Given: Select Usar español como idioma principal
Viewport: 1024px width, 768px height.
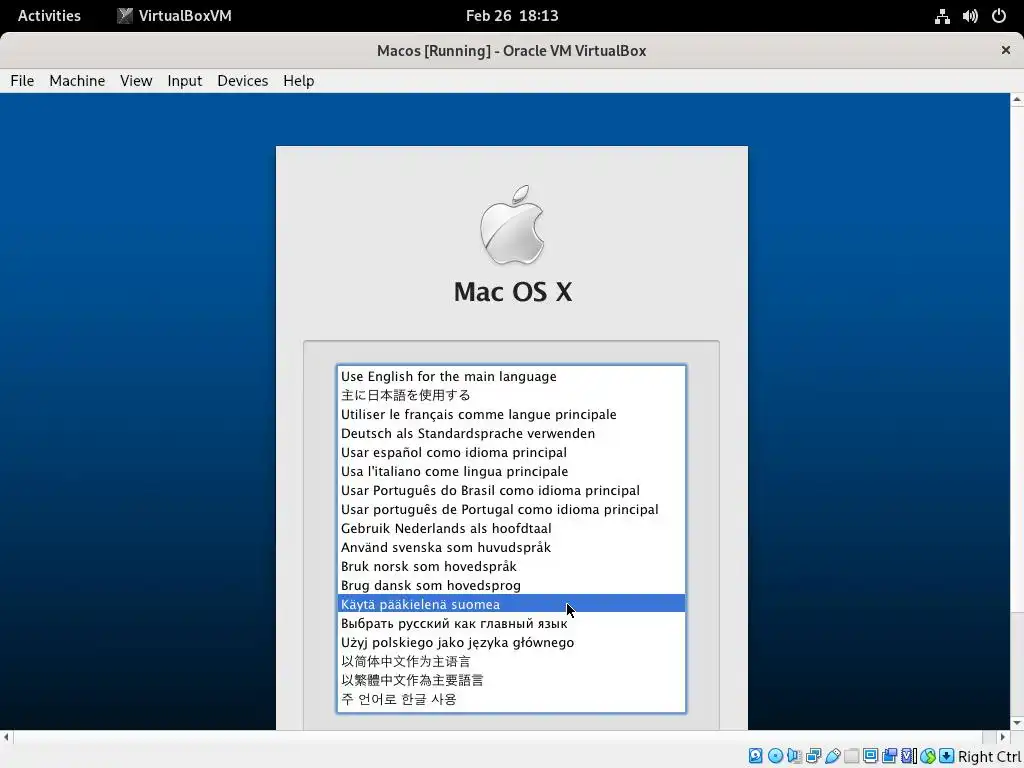Looking at the screenshot, I should click(511, 452).
